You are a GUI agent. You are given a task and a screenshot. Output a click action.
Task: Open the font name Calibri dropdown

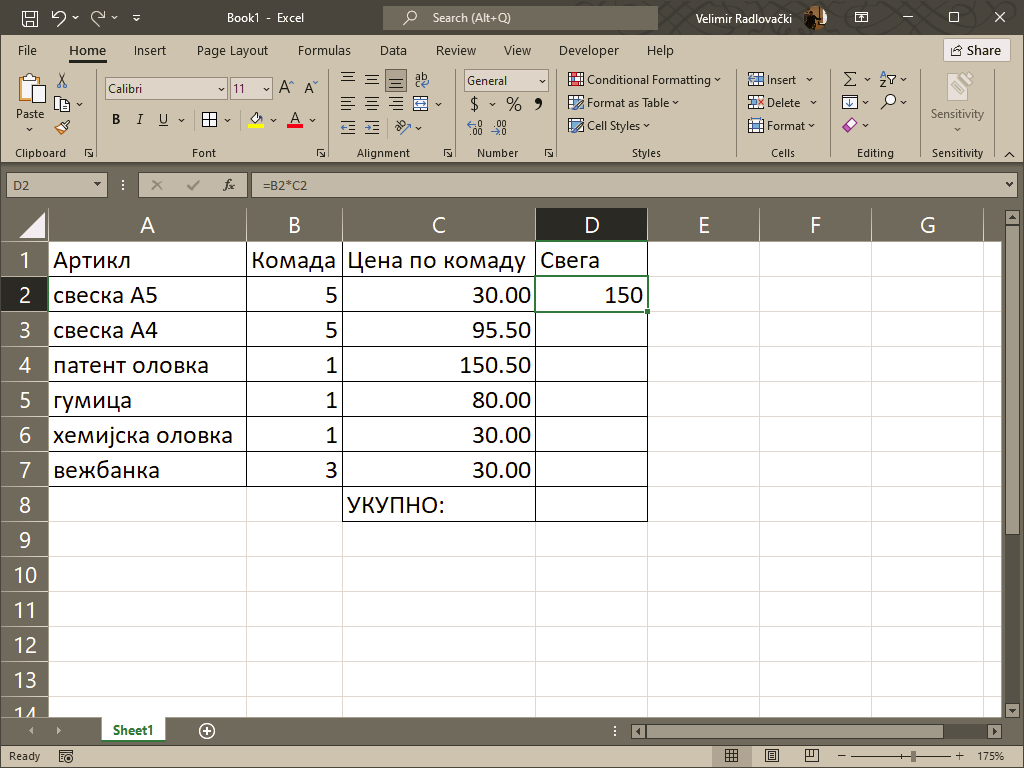pyautogui.click(x=221, y=89)
